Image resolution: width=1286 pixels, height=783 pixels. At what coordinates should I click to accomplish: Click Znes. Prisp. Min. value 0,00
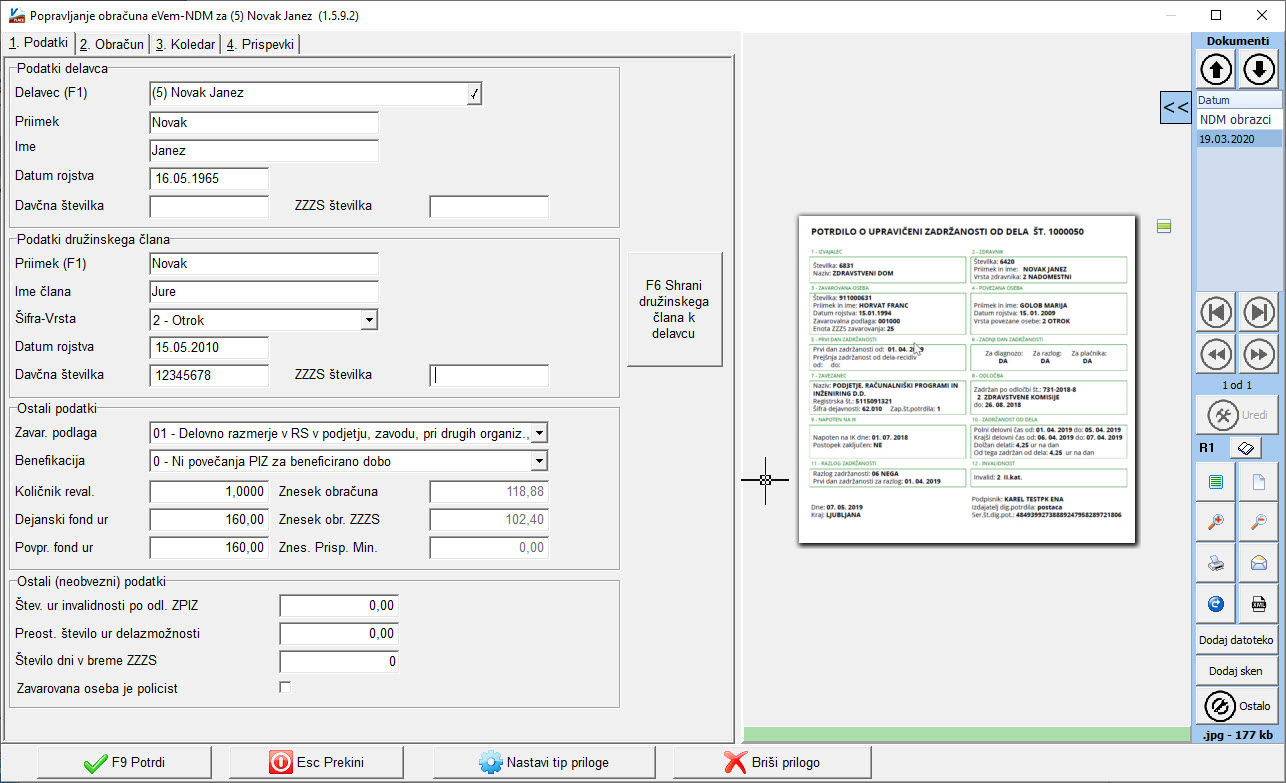[489, 547]
